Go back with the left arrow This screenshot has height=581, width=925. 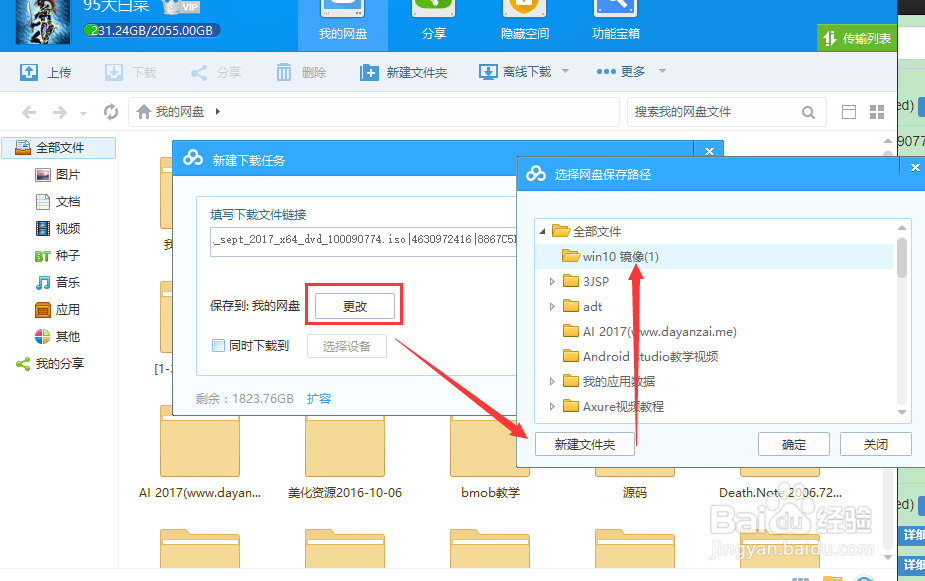(x=29, y=112)
